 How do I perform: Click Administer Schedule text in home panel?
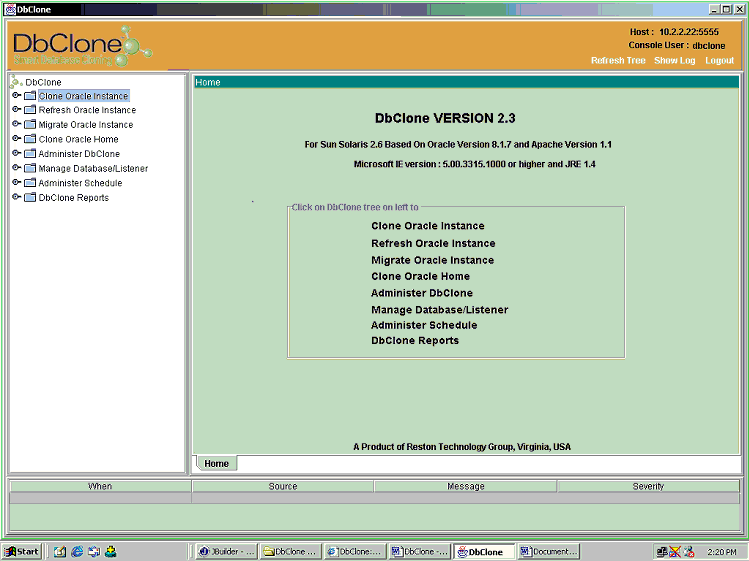424,325
